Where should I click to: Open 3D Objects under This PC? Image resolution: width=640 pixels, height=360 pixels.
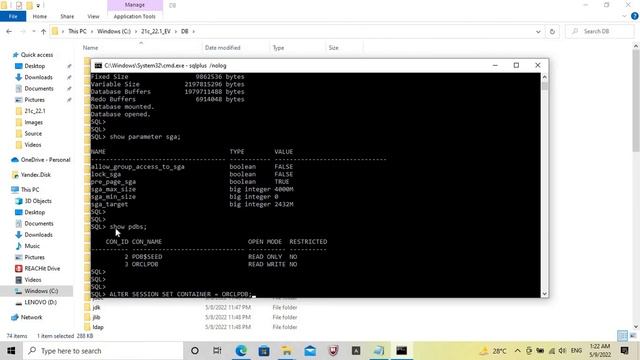tap(38, 201)
